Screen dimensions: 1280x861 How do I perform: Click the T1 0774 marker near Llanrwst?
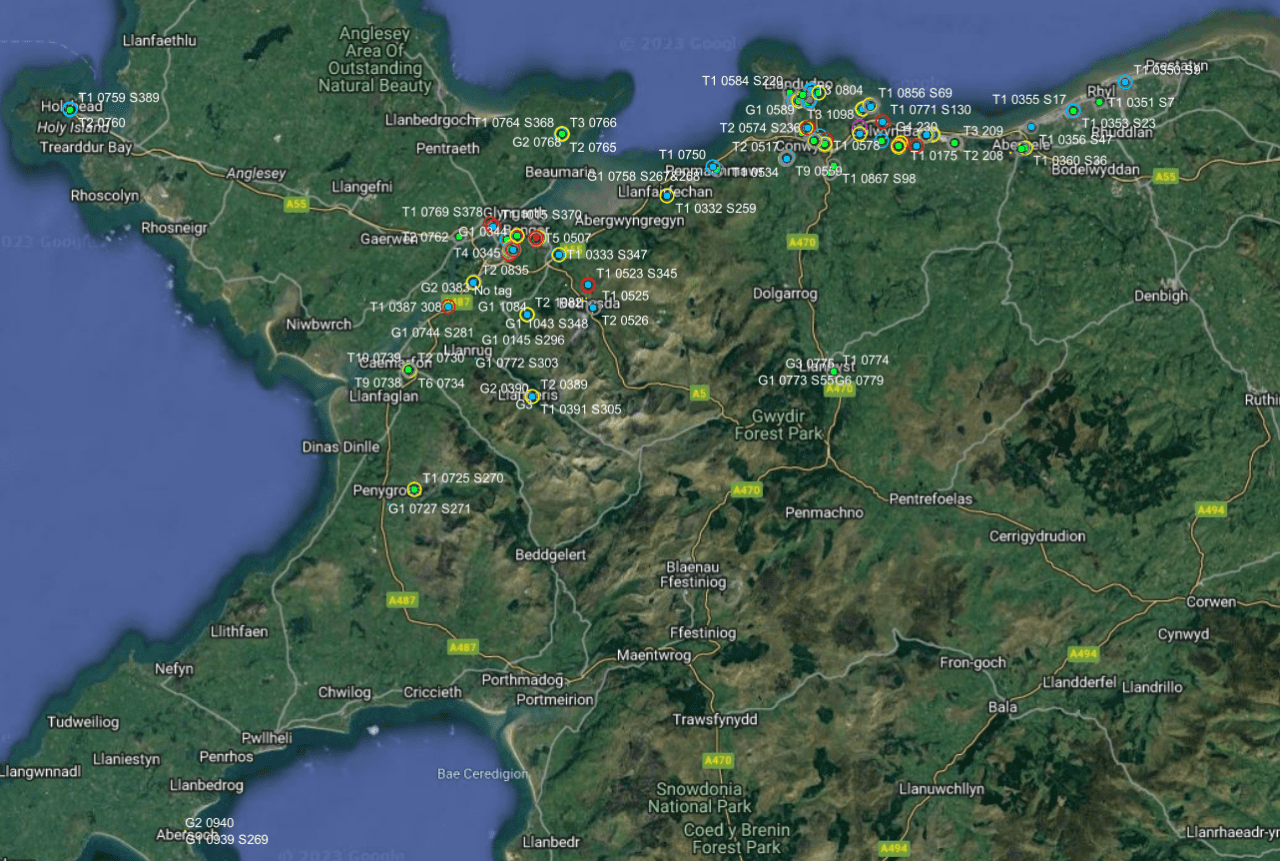point(833,371)
